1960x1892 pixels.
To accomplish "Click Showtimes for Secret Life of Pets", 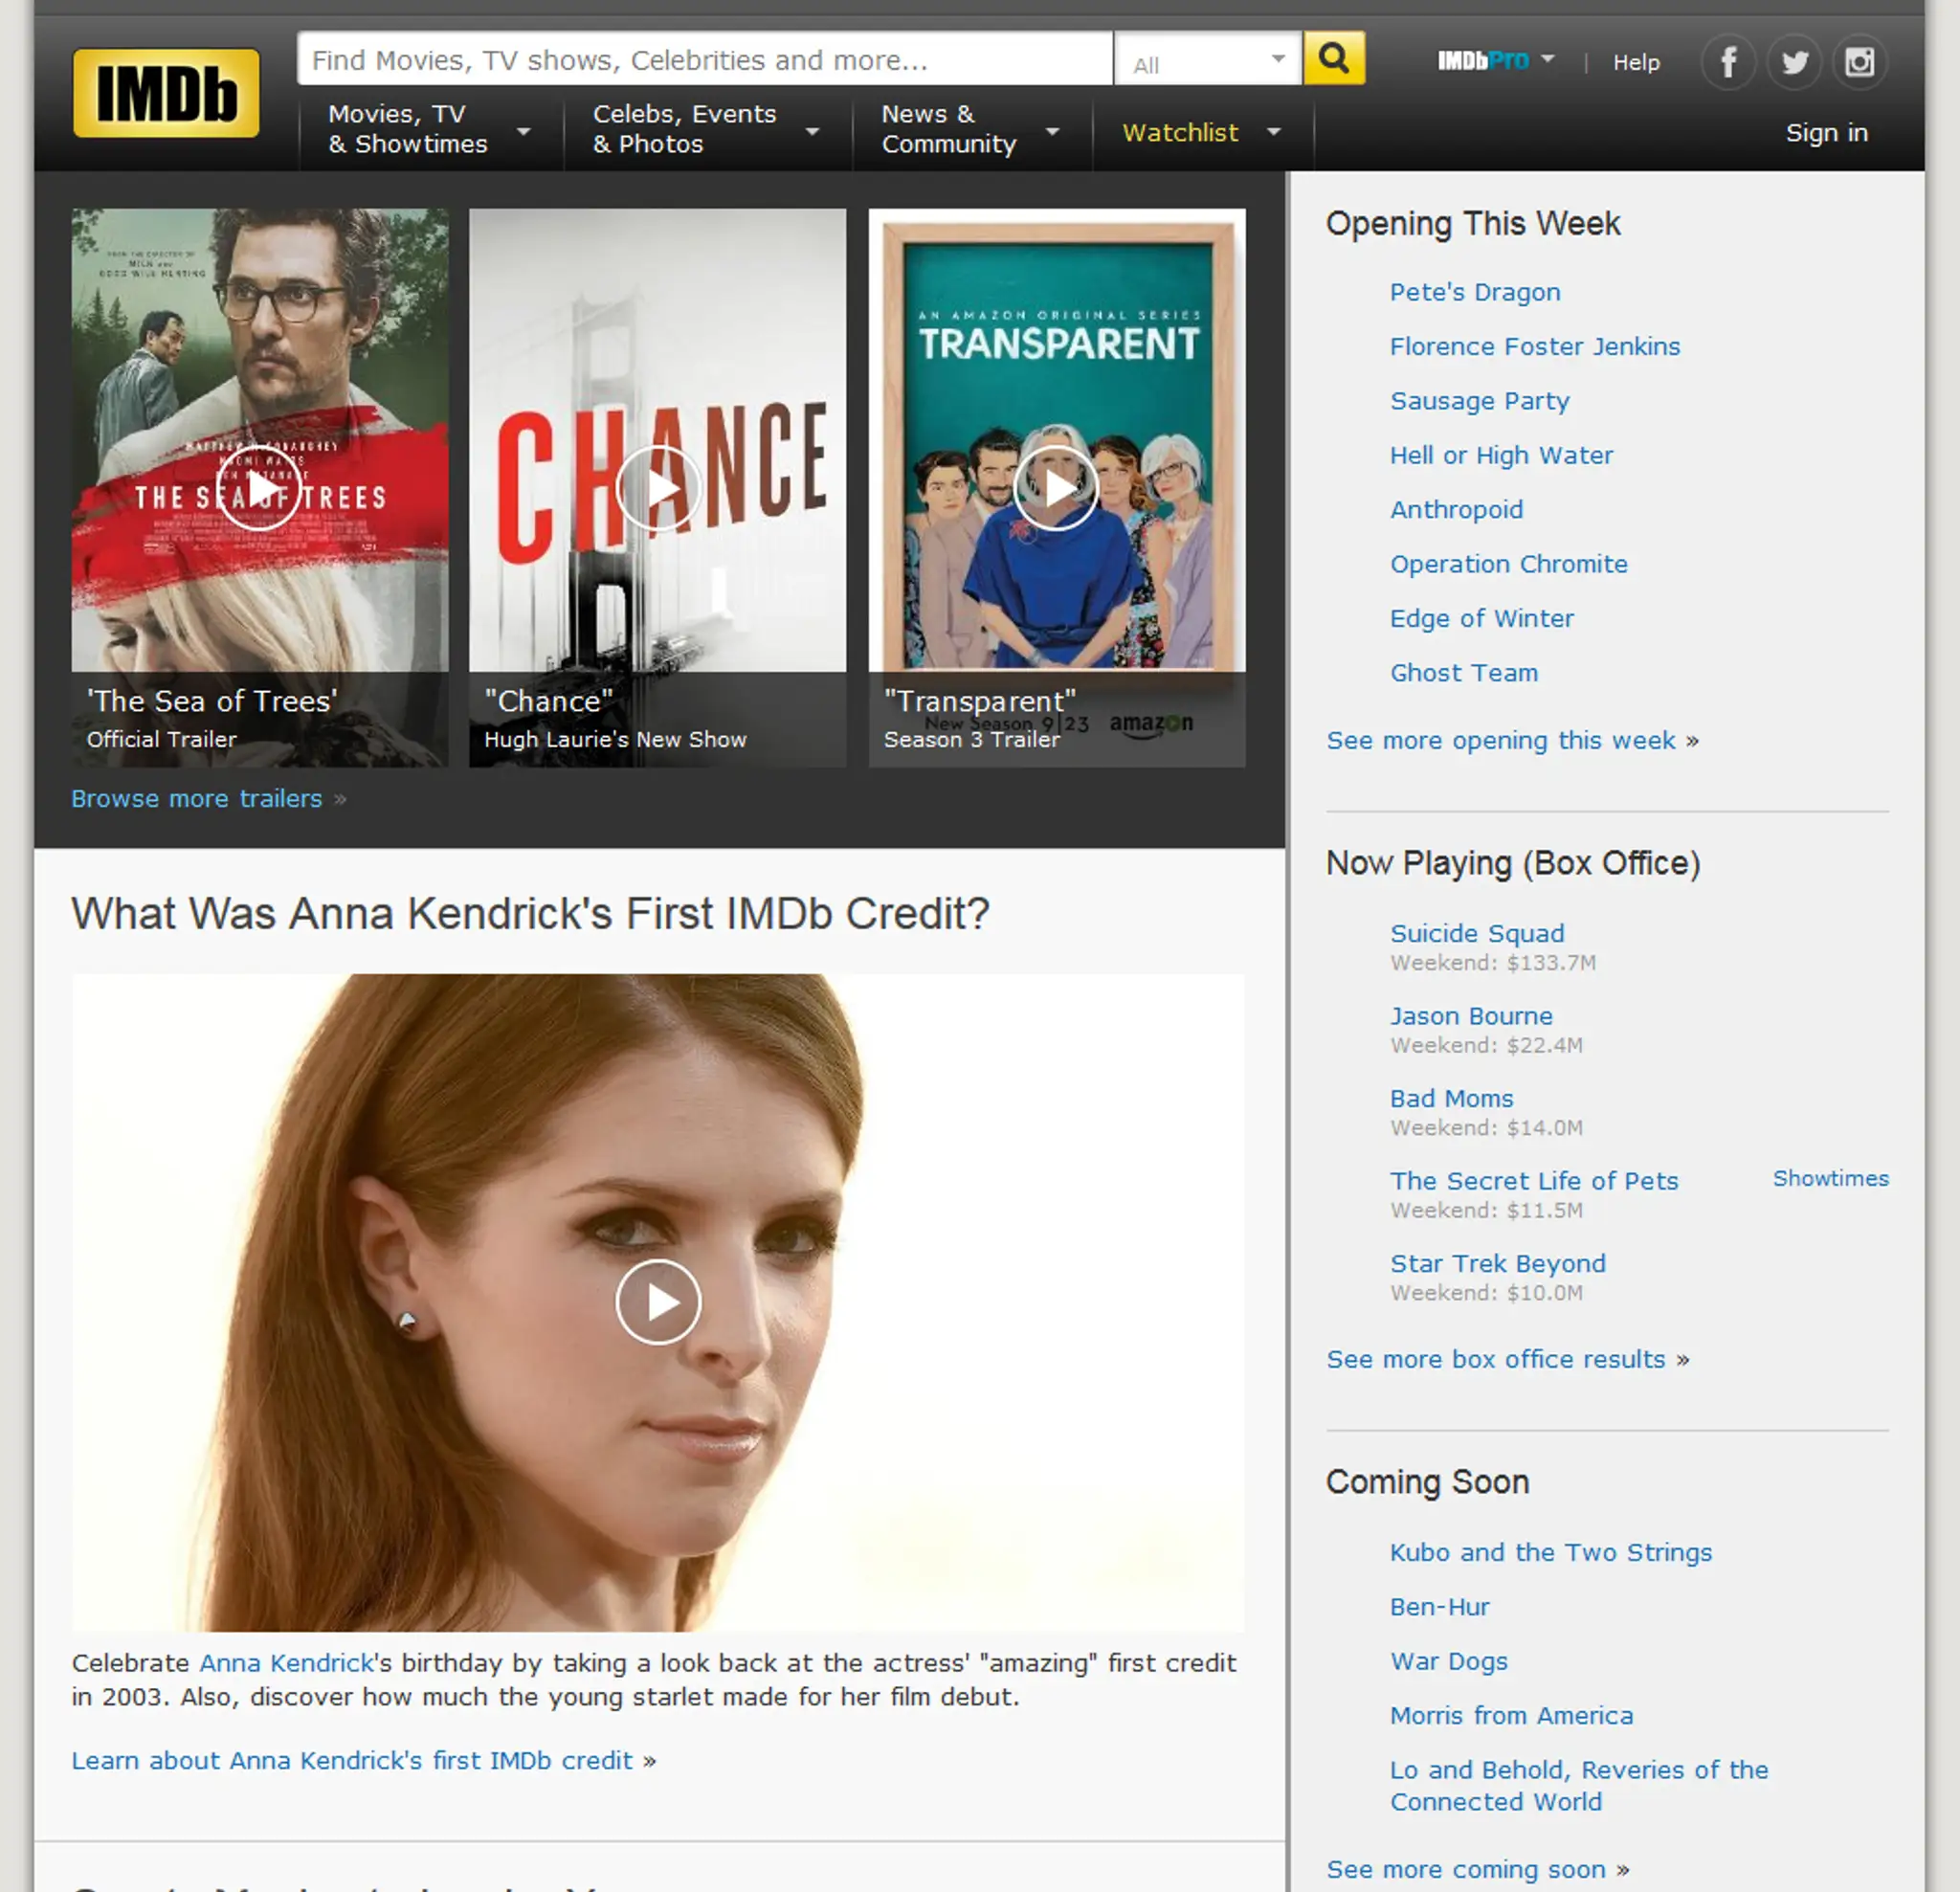I will 1830,1178.
